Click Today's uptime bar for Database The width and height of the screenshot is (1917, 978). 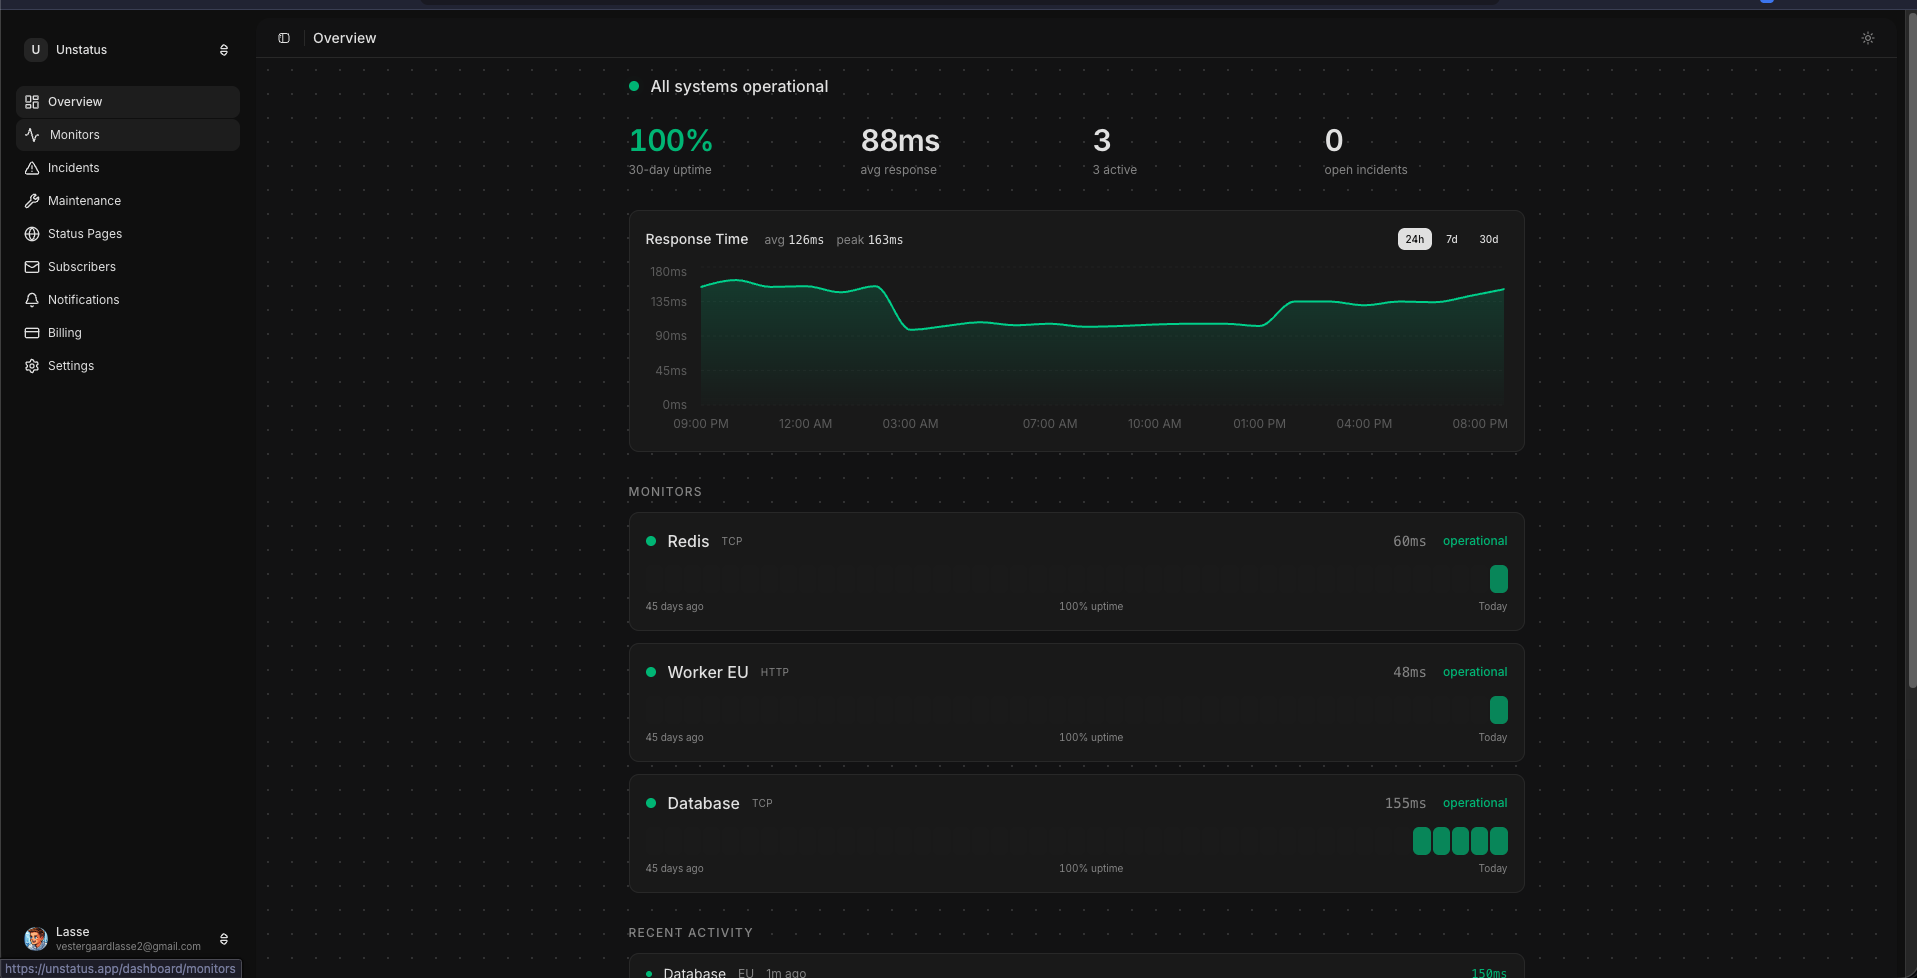point(1498,841)
